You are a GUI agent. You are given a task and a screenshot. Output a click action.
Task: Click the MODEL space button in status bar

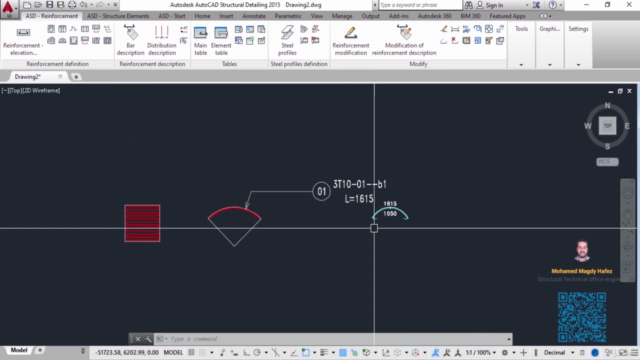[x=173, y=353]
